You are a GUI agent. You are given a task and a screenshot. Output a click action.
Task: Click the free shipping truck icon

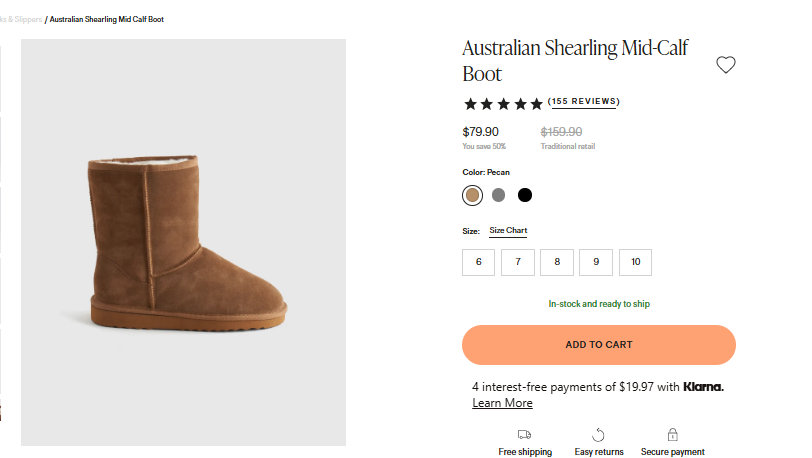pos(524,434)
